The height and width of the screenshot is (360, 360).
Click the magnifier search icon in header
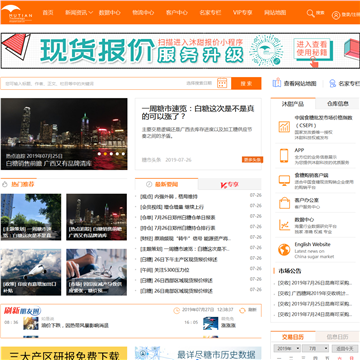point(310,13)
